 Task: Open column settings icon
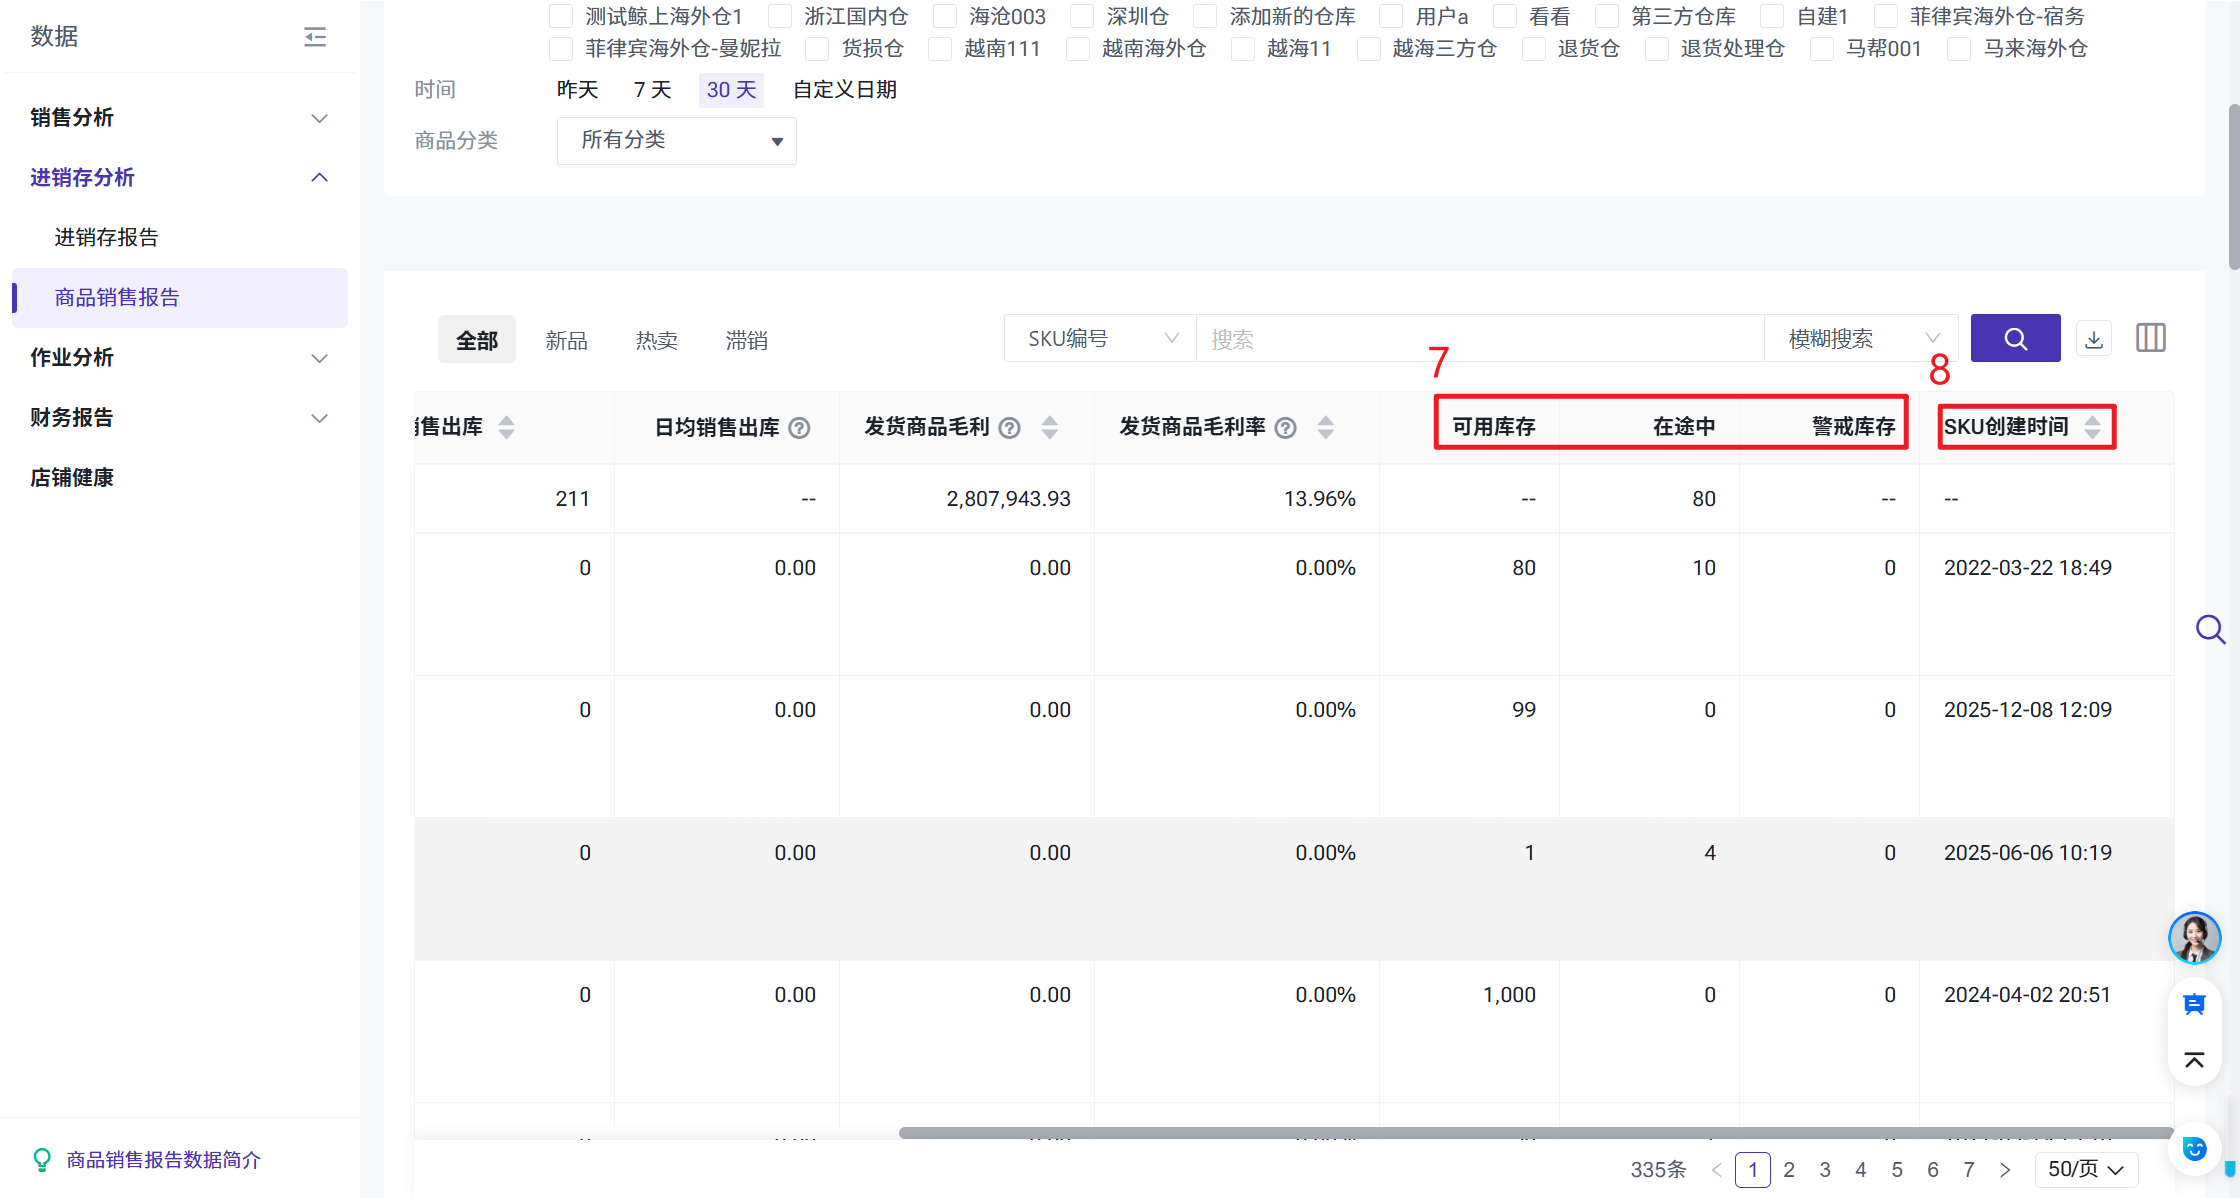click(x=2150, y=338)
